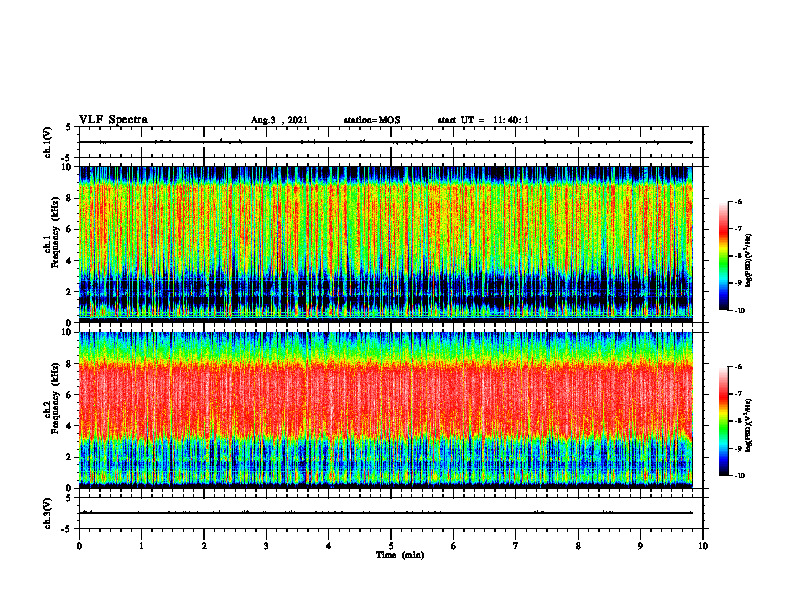The height and width of the screenshot is (612, 792).
Task: Click the "-5" tick on the ch.3(V) axis
Action: tap(68, 529)
